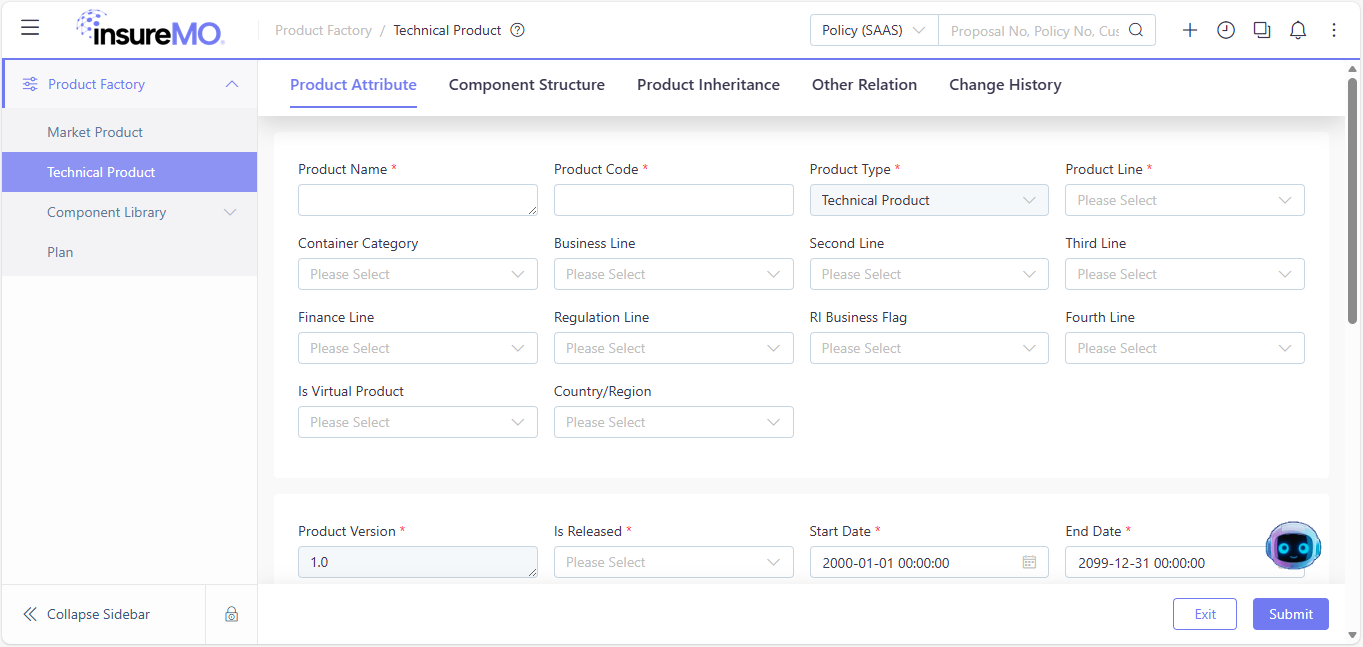Focus the Product Name text field
Image resolution: width=1363 pixels, height=647 pixels.
click(x=418, y=200)
